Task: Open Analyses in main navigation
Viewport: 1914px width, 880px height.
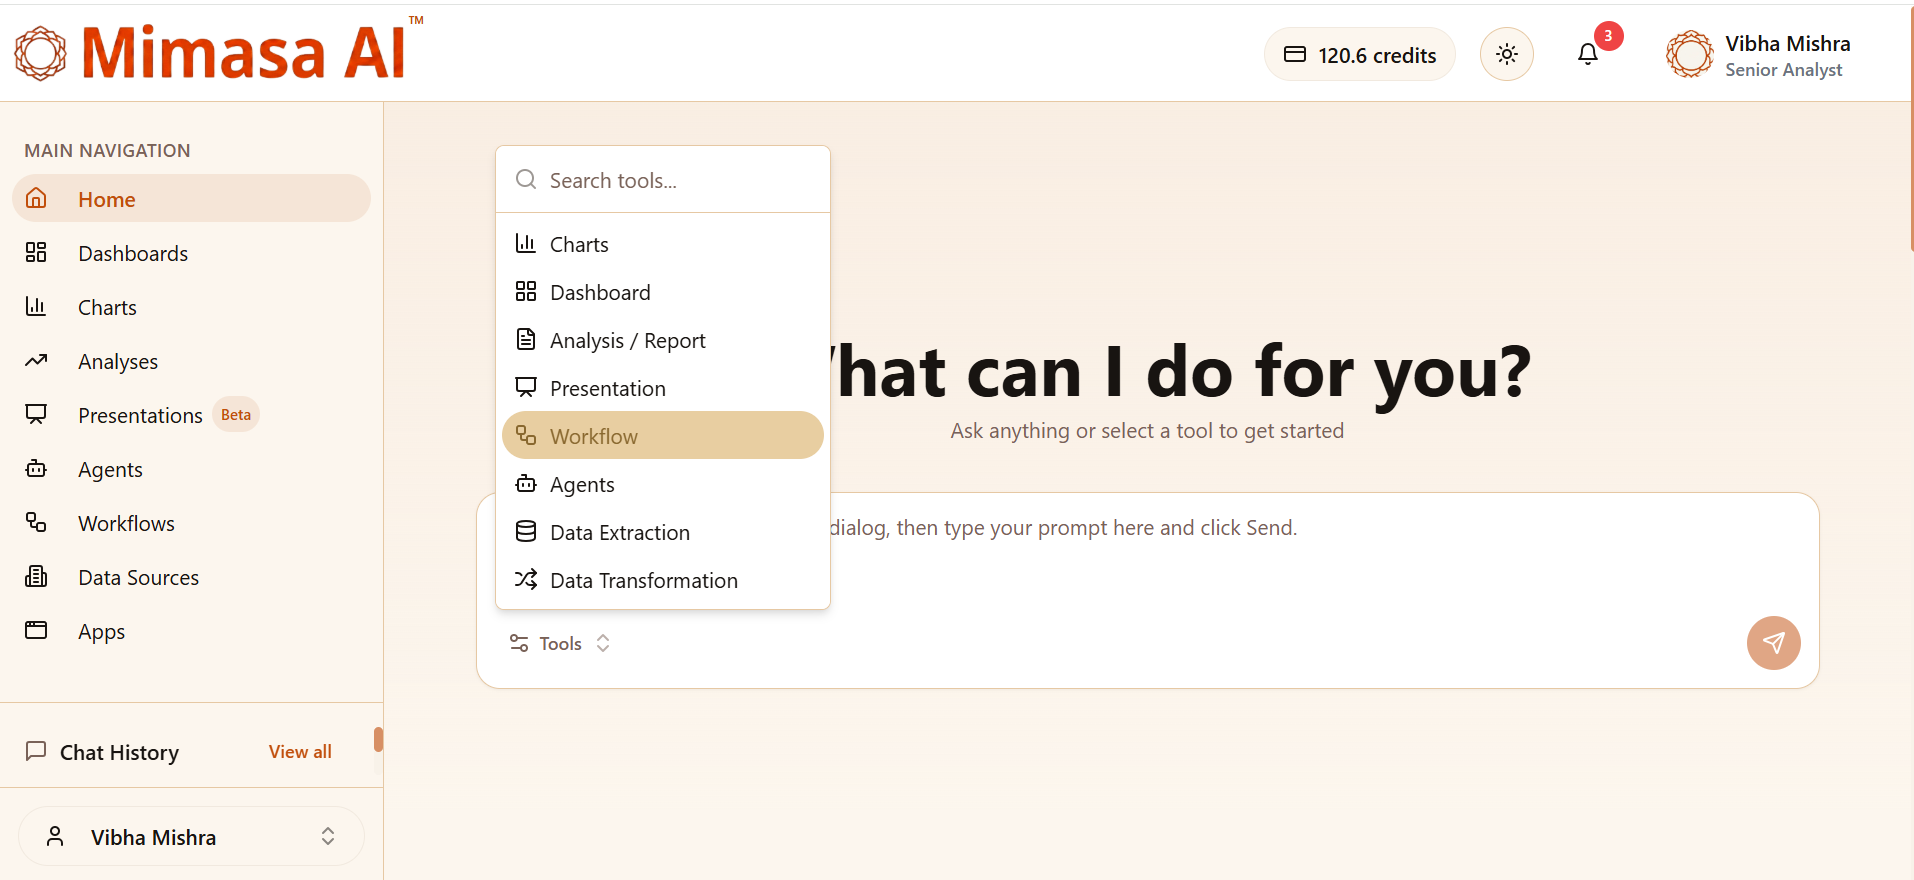Action: point(191,361)
